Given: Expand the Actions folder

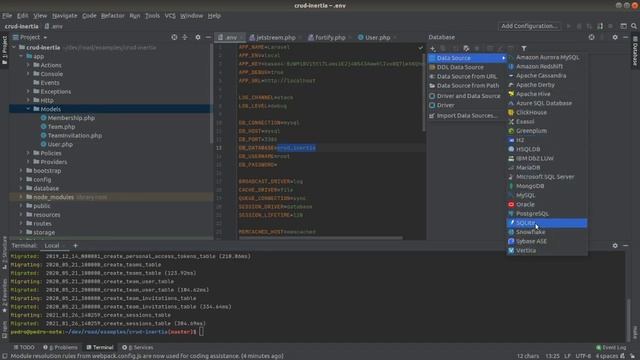Looking at the screenshot, I should click(28, 65).
